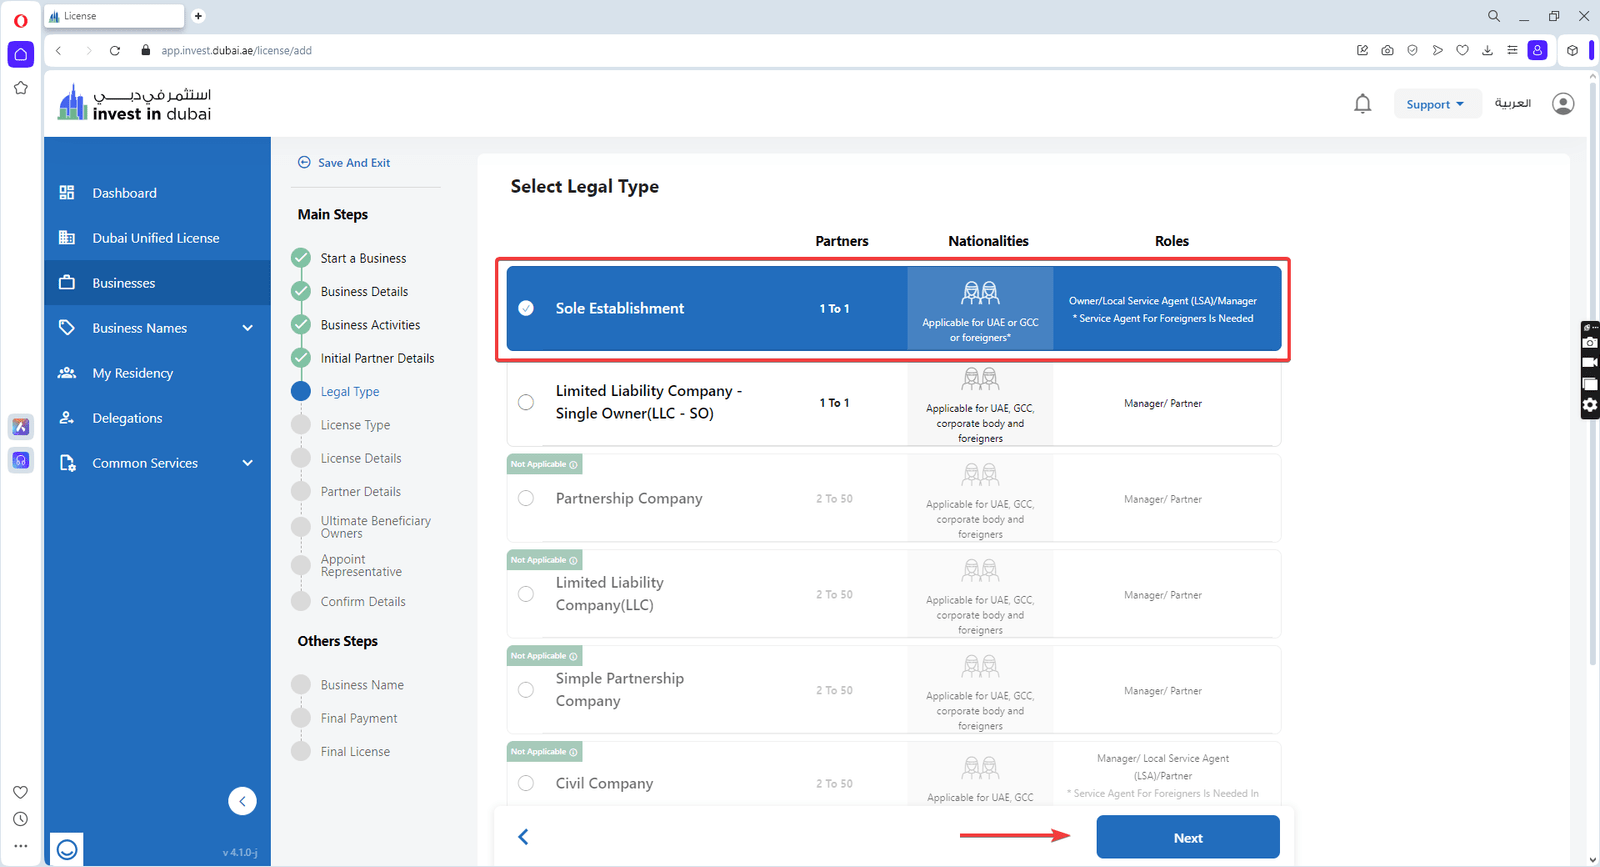This screenshot has height=867, width=1600.
Task: Go to the Start a Business step
Action: [363, 258]
